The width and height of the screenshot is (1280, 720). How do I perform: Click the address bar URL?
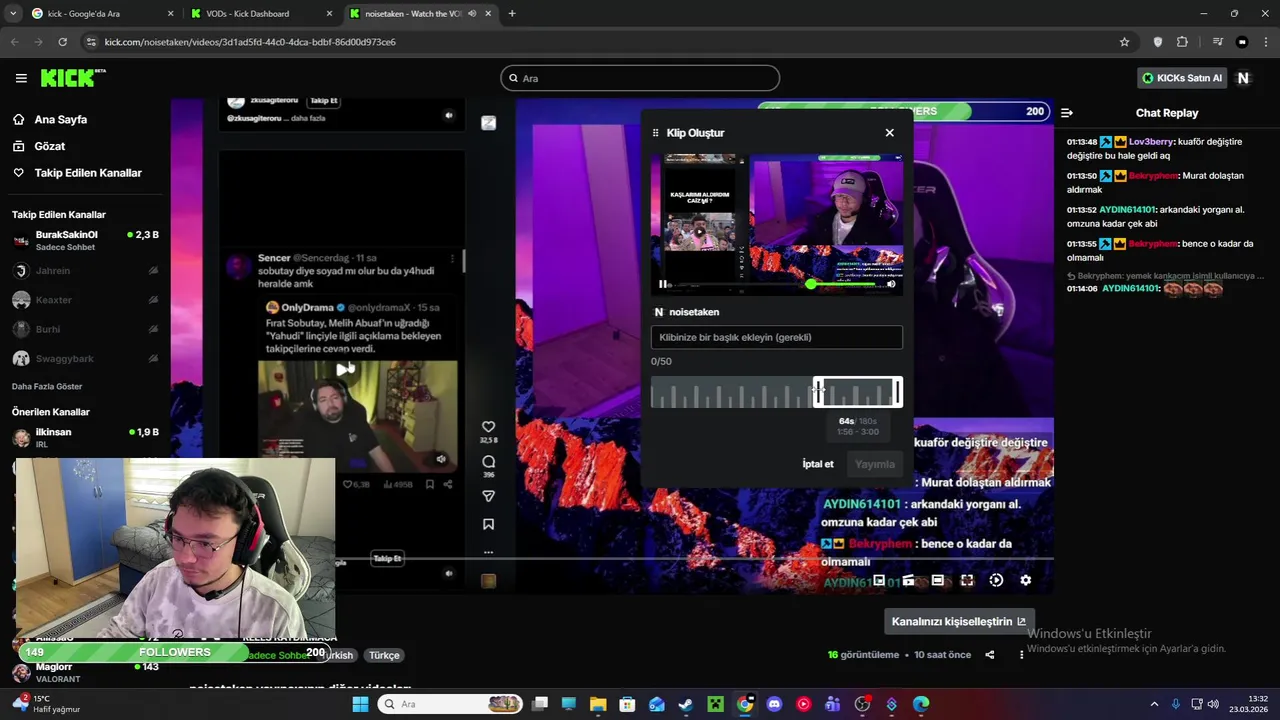point(250,42)
